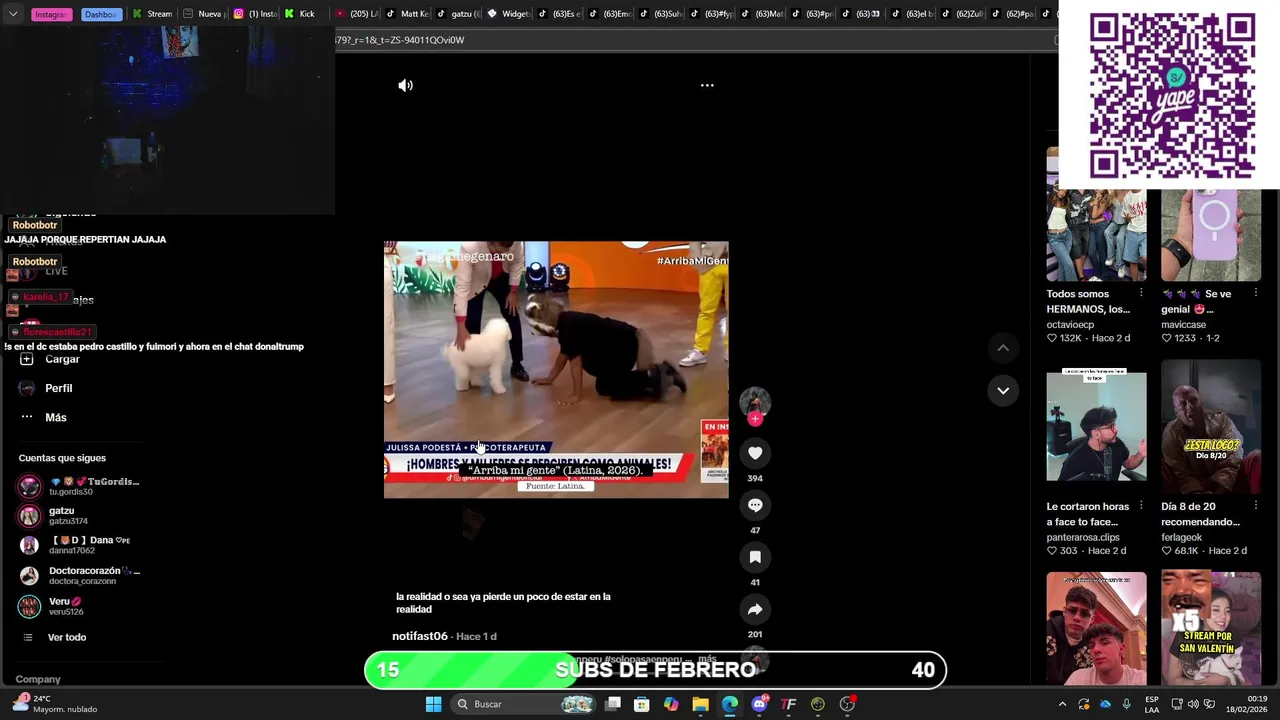Viewport: 1280px width, 720px height.
Task: Open options for the "Todos somos HERMANOS" video
Action: point(1141,293)
